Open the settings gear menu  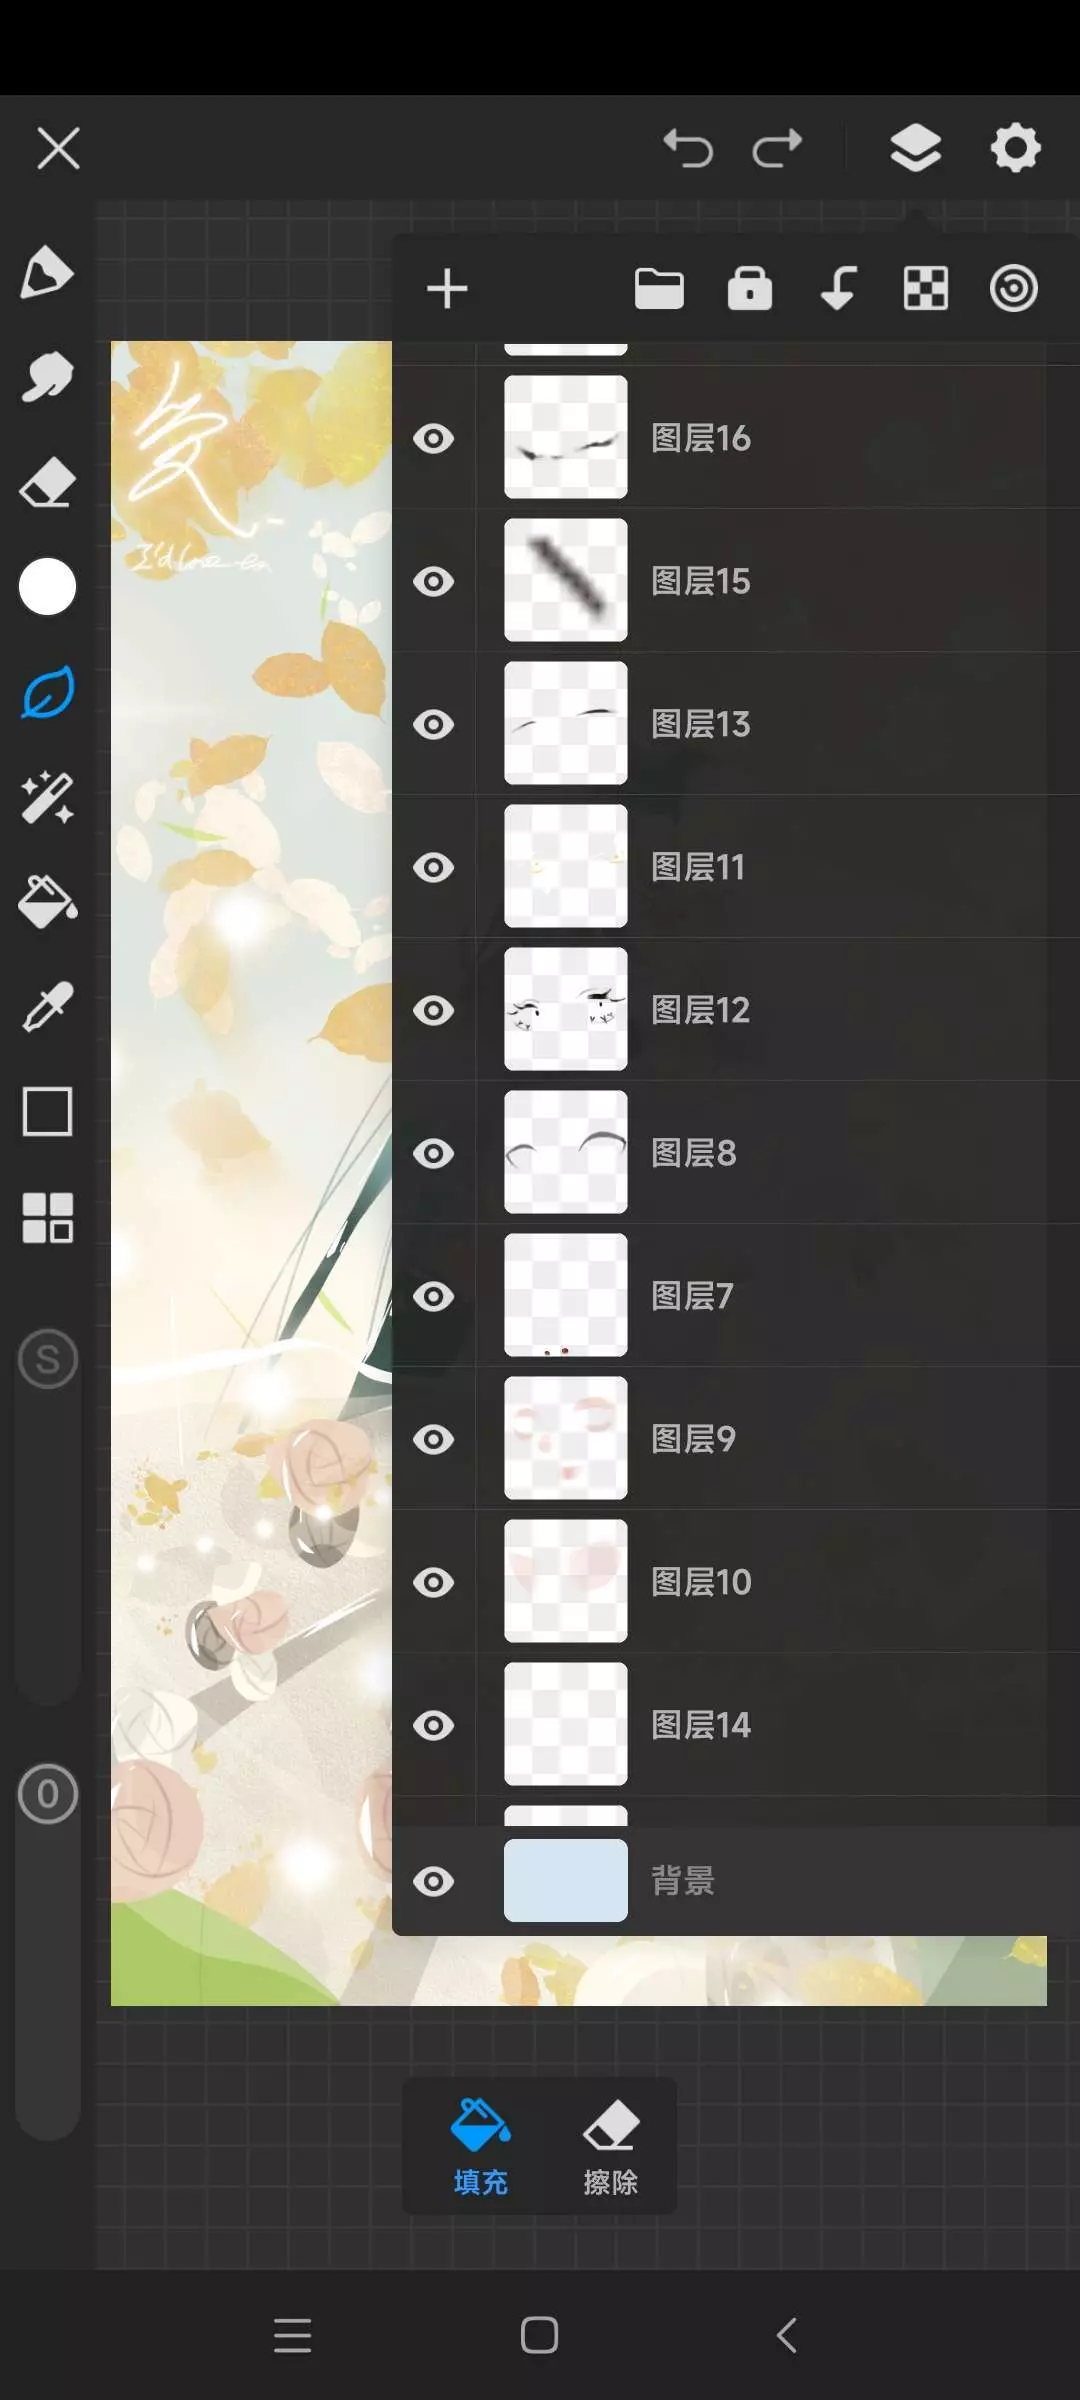click(x=1015, y=149)
